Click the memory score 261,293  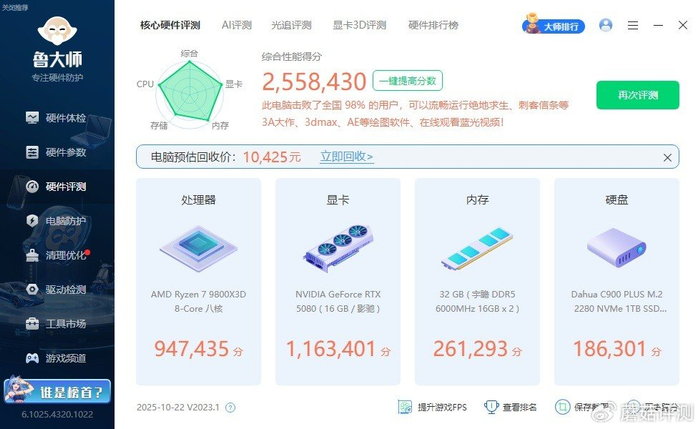coord(470,349)
